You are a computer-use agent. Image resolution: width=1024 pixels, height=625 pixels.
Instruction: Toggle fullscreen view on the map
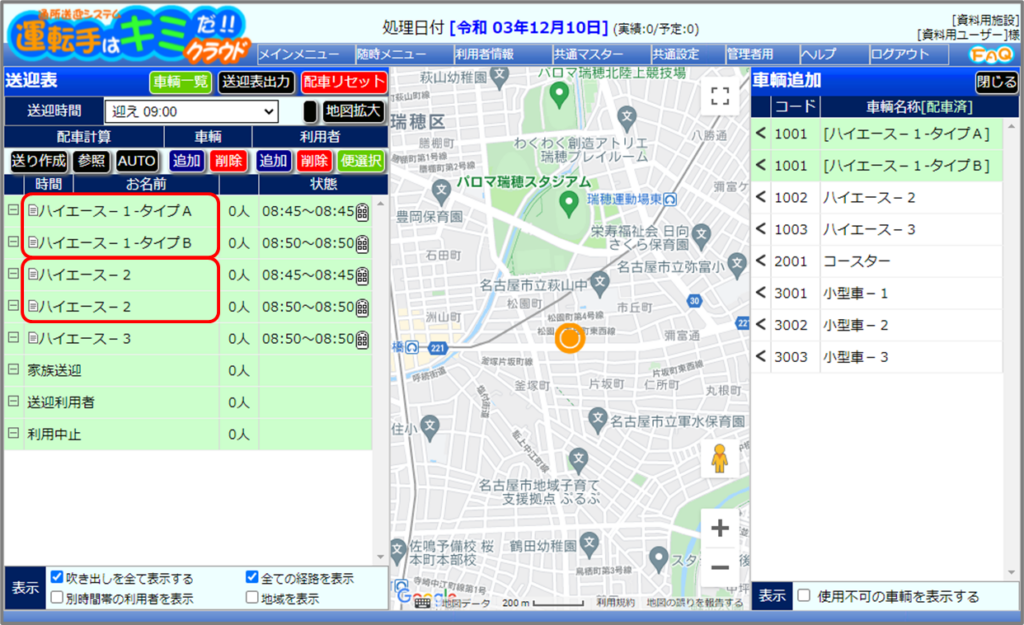(x=719, y=96)
